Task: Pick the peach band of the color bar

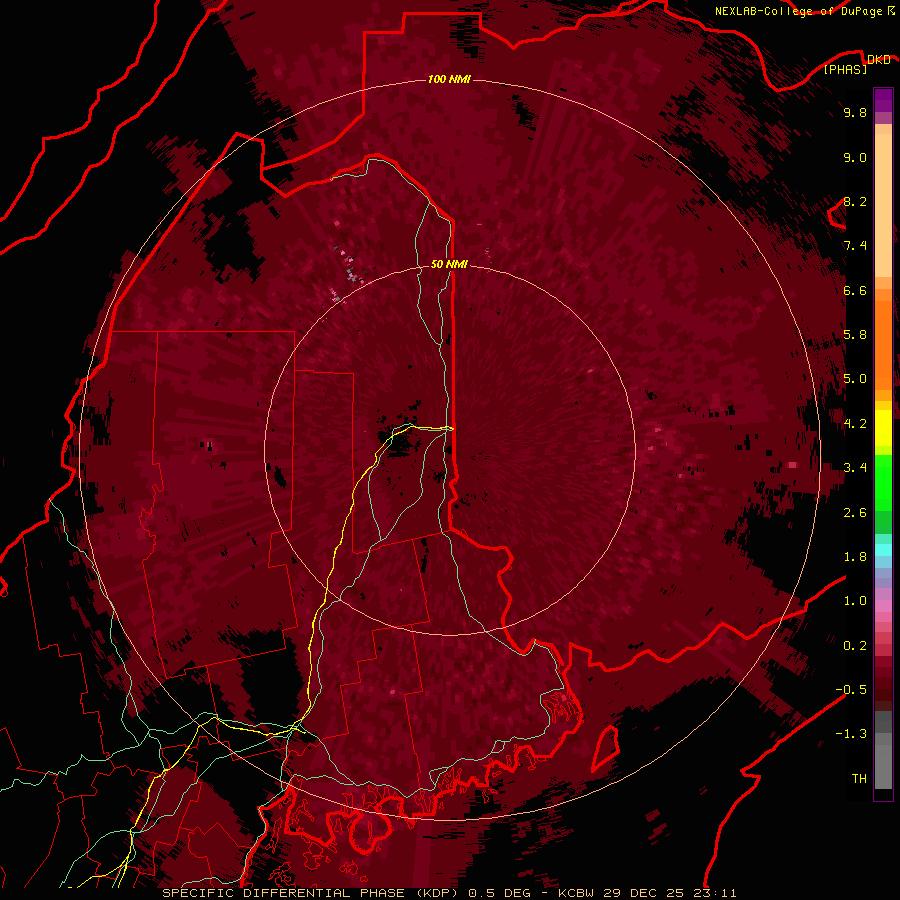Action: pos(883,207)
